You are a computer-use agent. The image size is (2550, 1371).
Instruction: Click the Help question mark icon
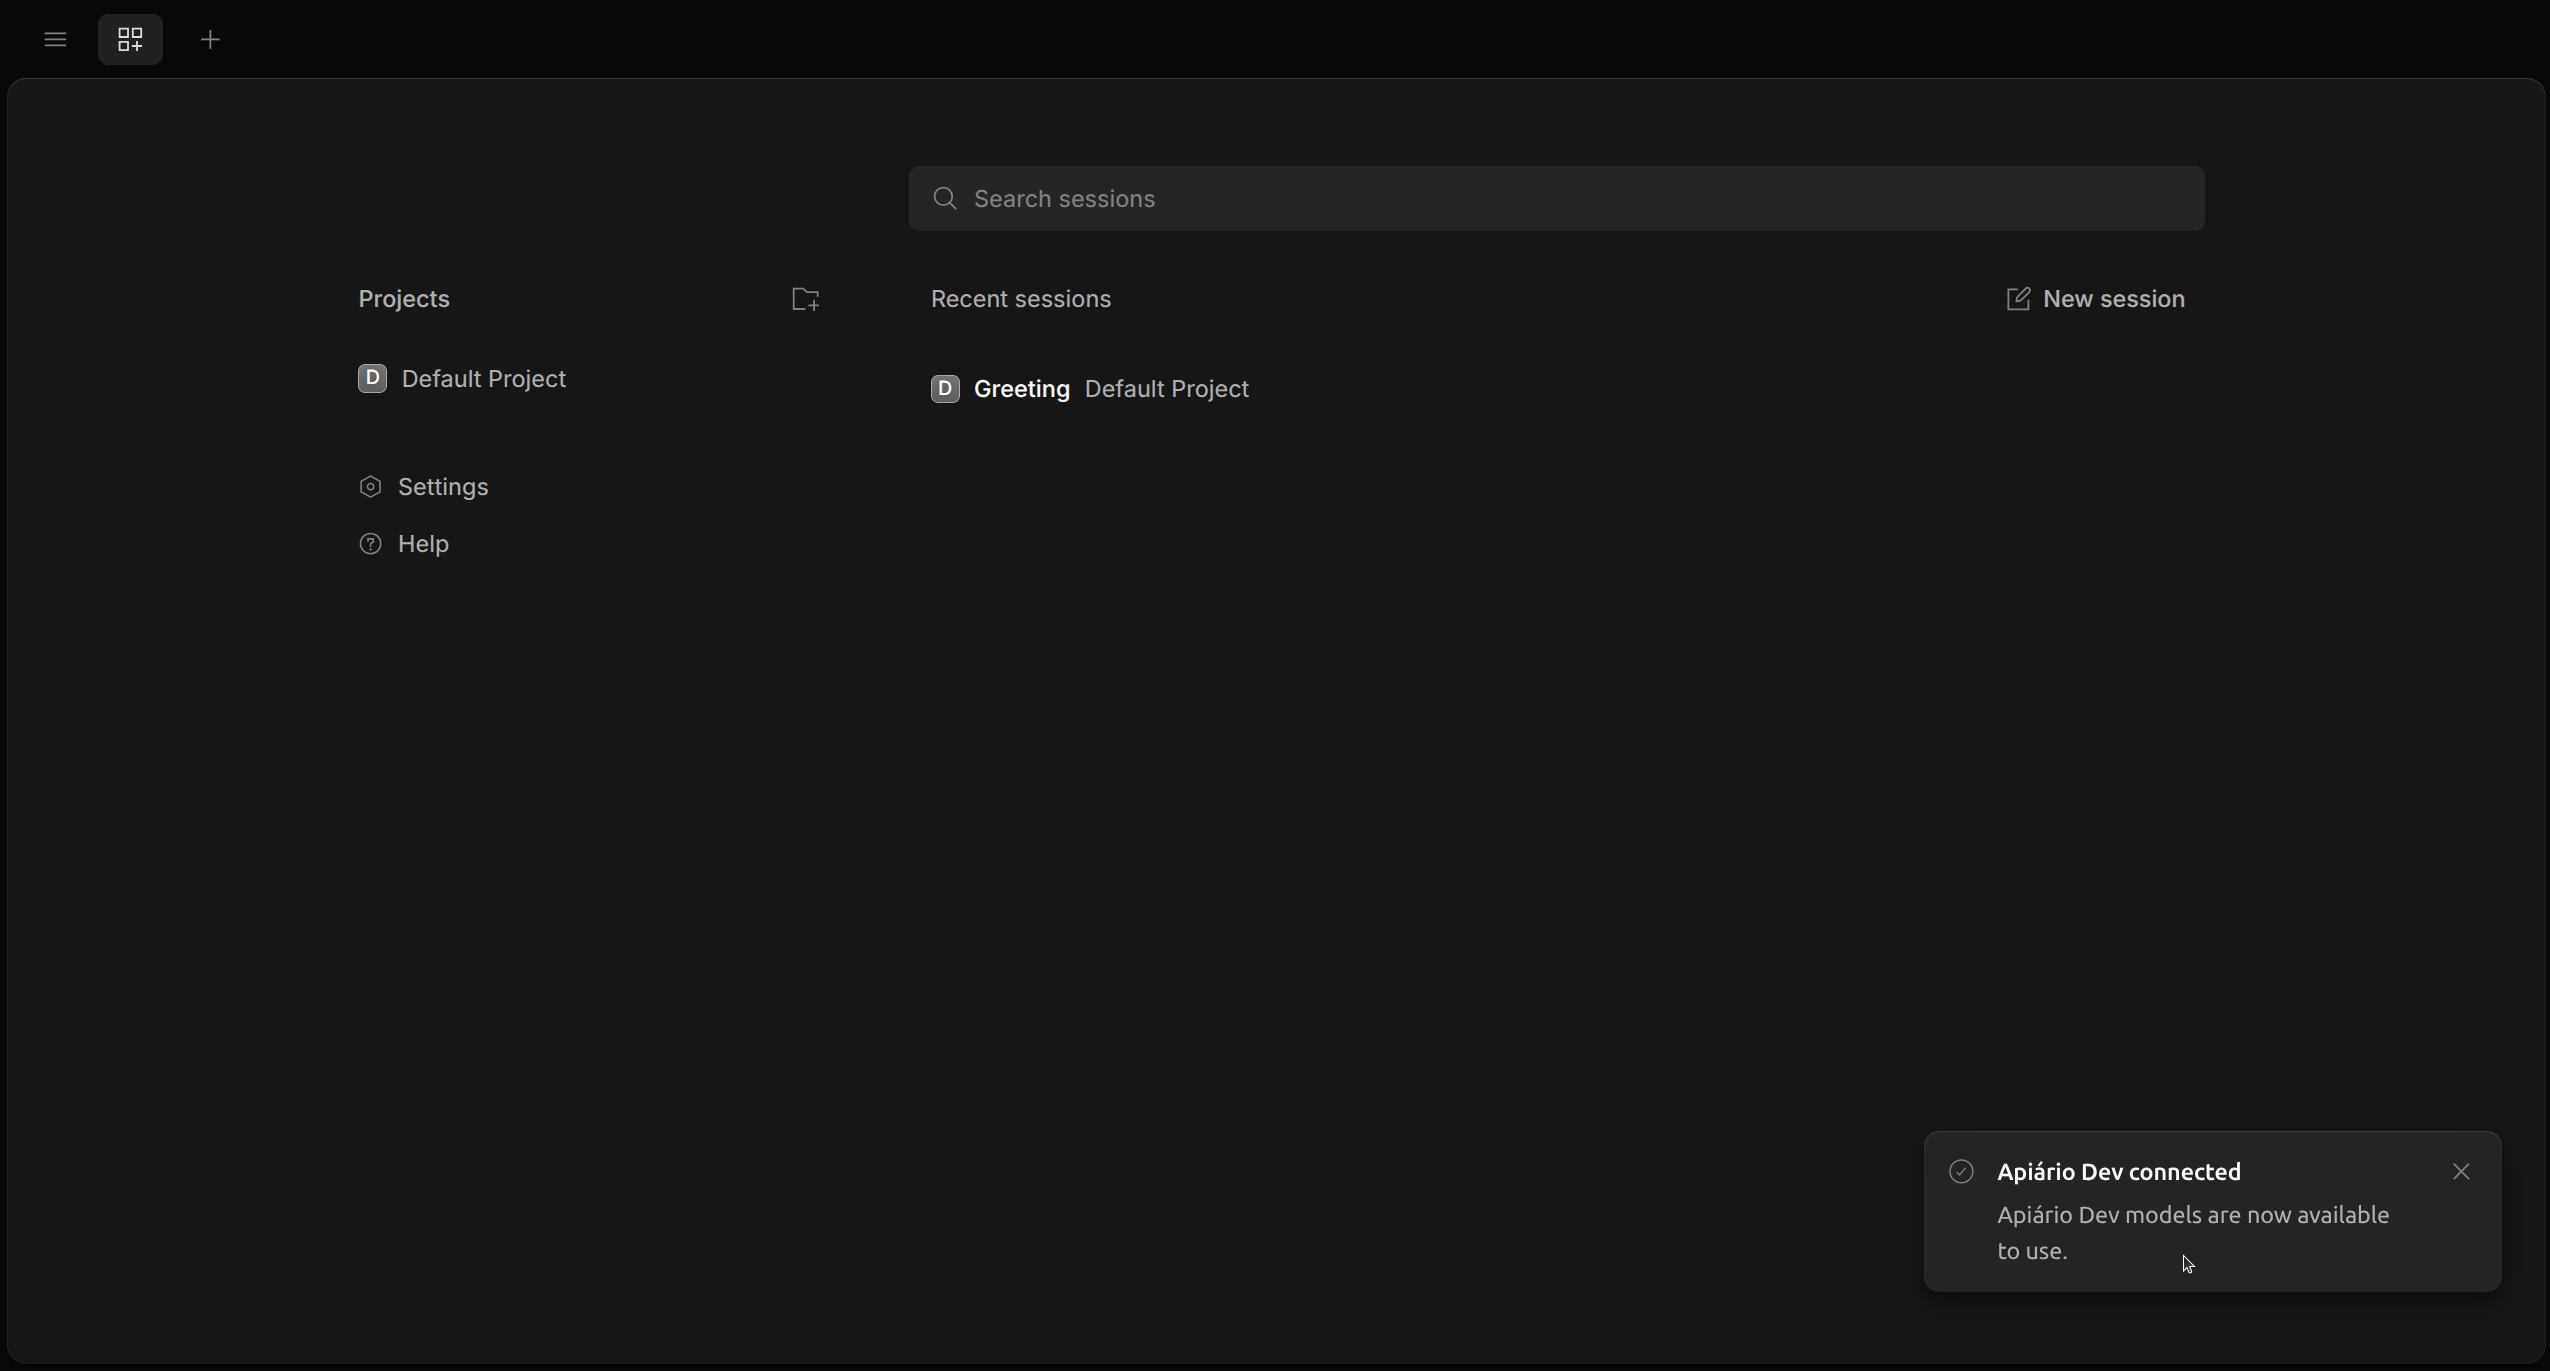pos(370,544)
